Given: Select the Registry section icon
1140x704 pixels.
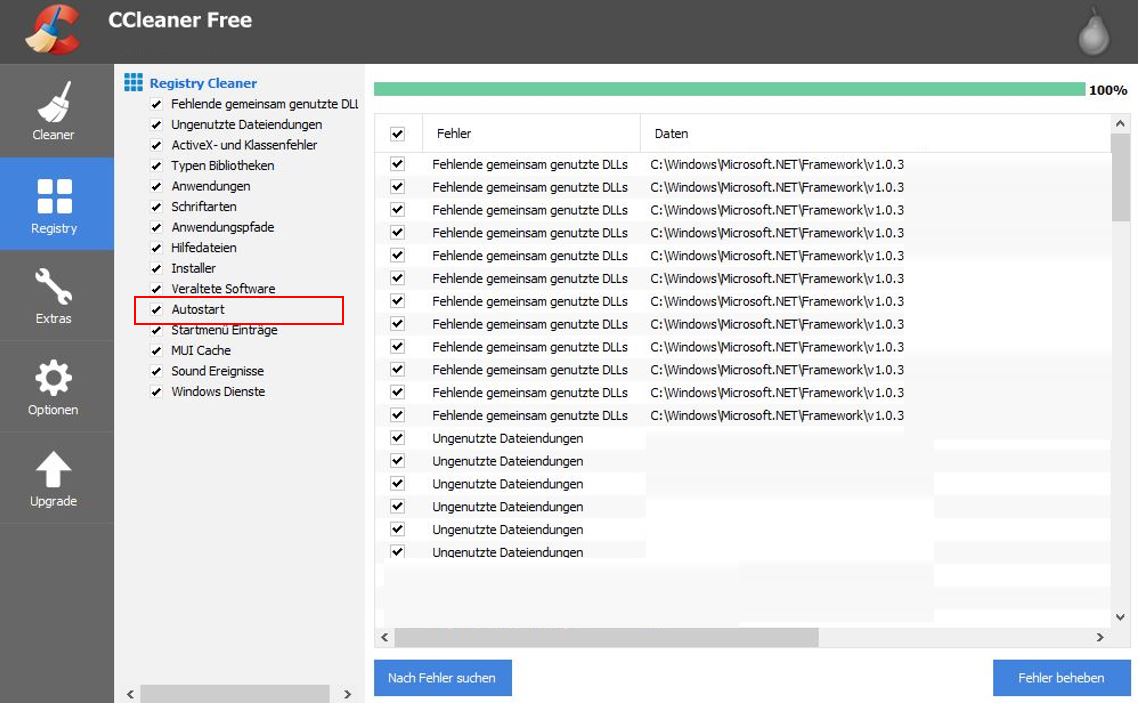Looking at the screenshot, I should (55, 196).
